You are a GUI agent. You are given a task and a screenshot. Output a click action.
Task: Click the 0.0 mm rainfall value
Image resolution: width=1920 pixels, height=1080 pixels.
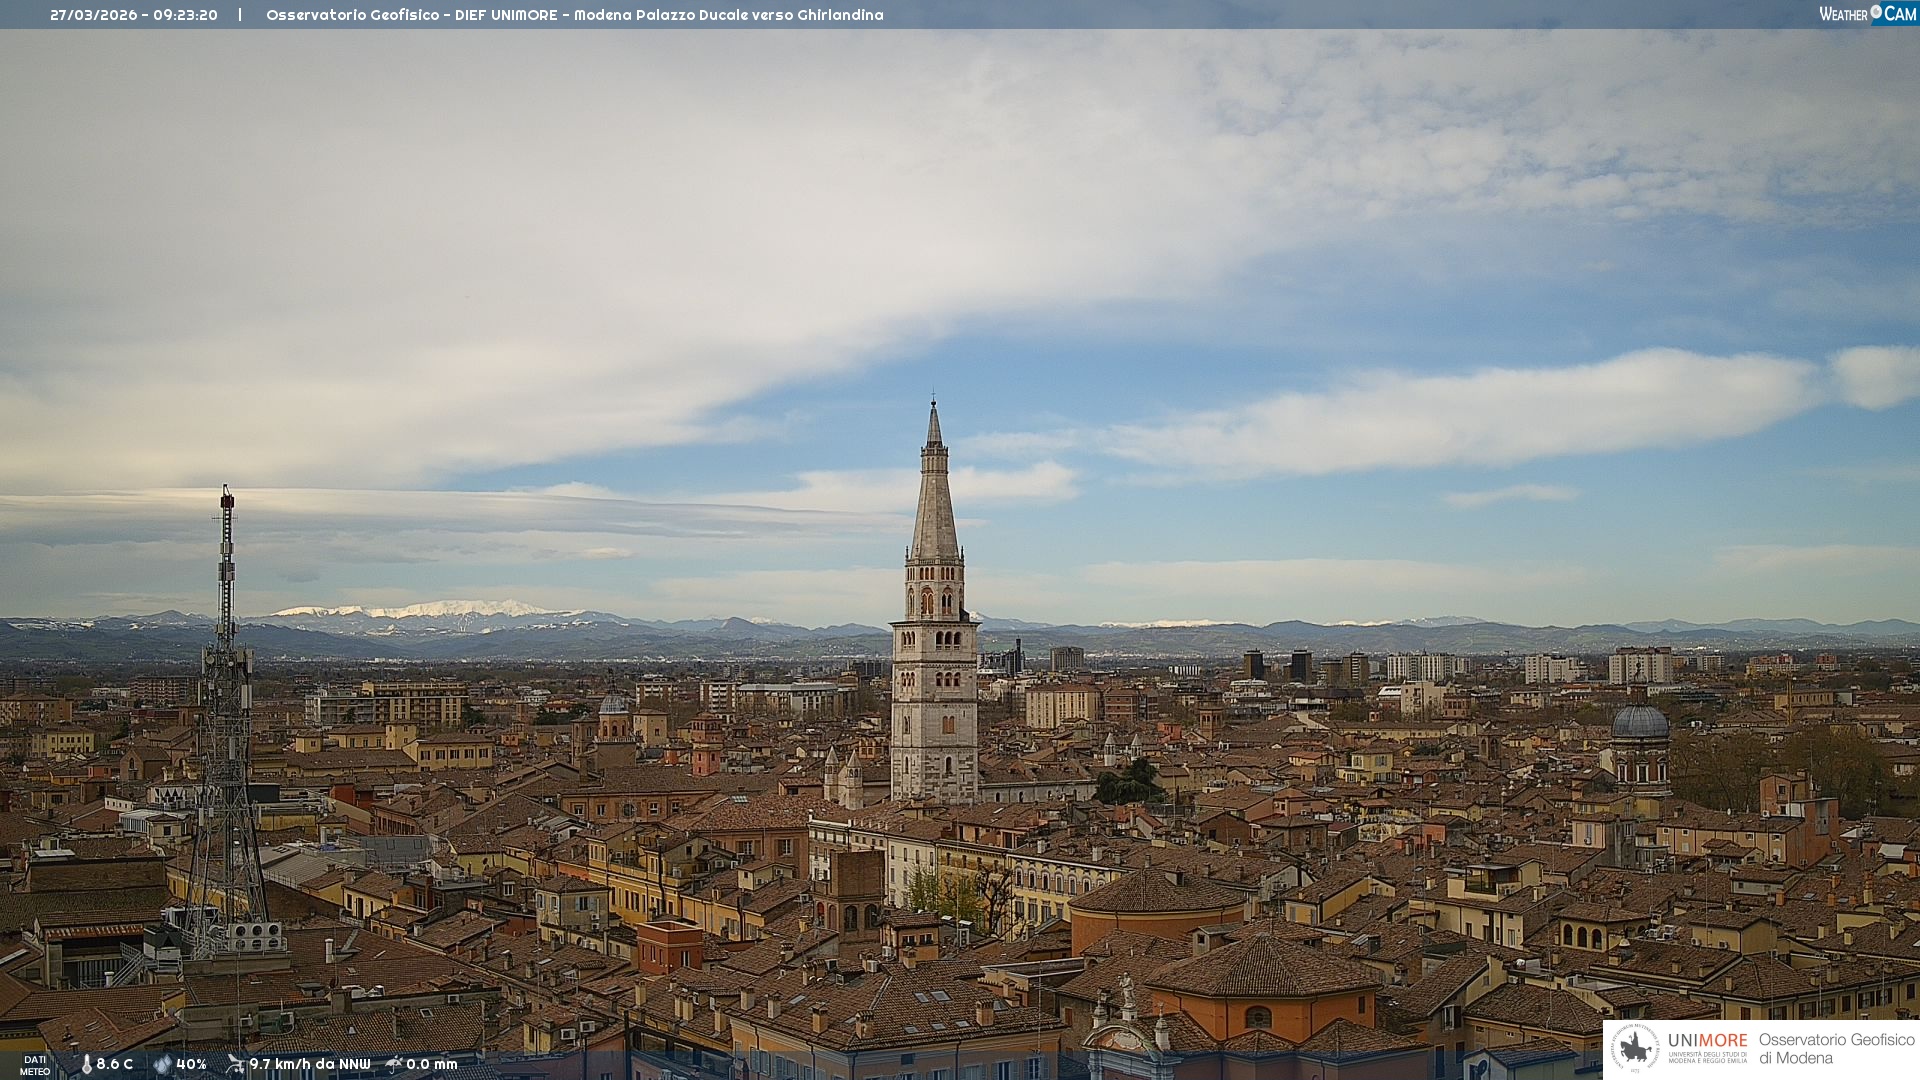tap(432, 1064)
